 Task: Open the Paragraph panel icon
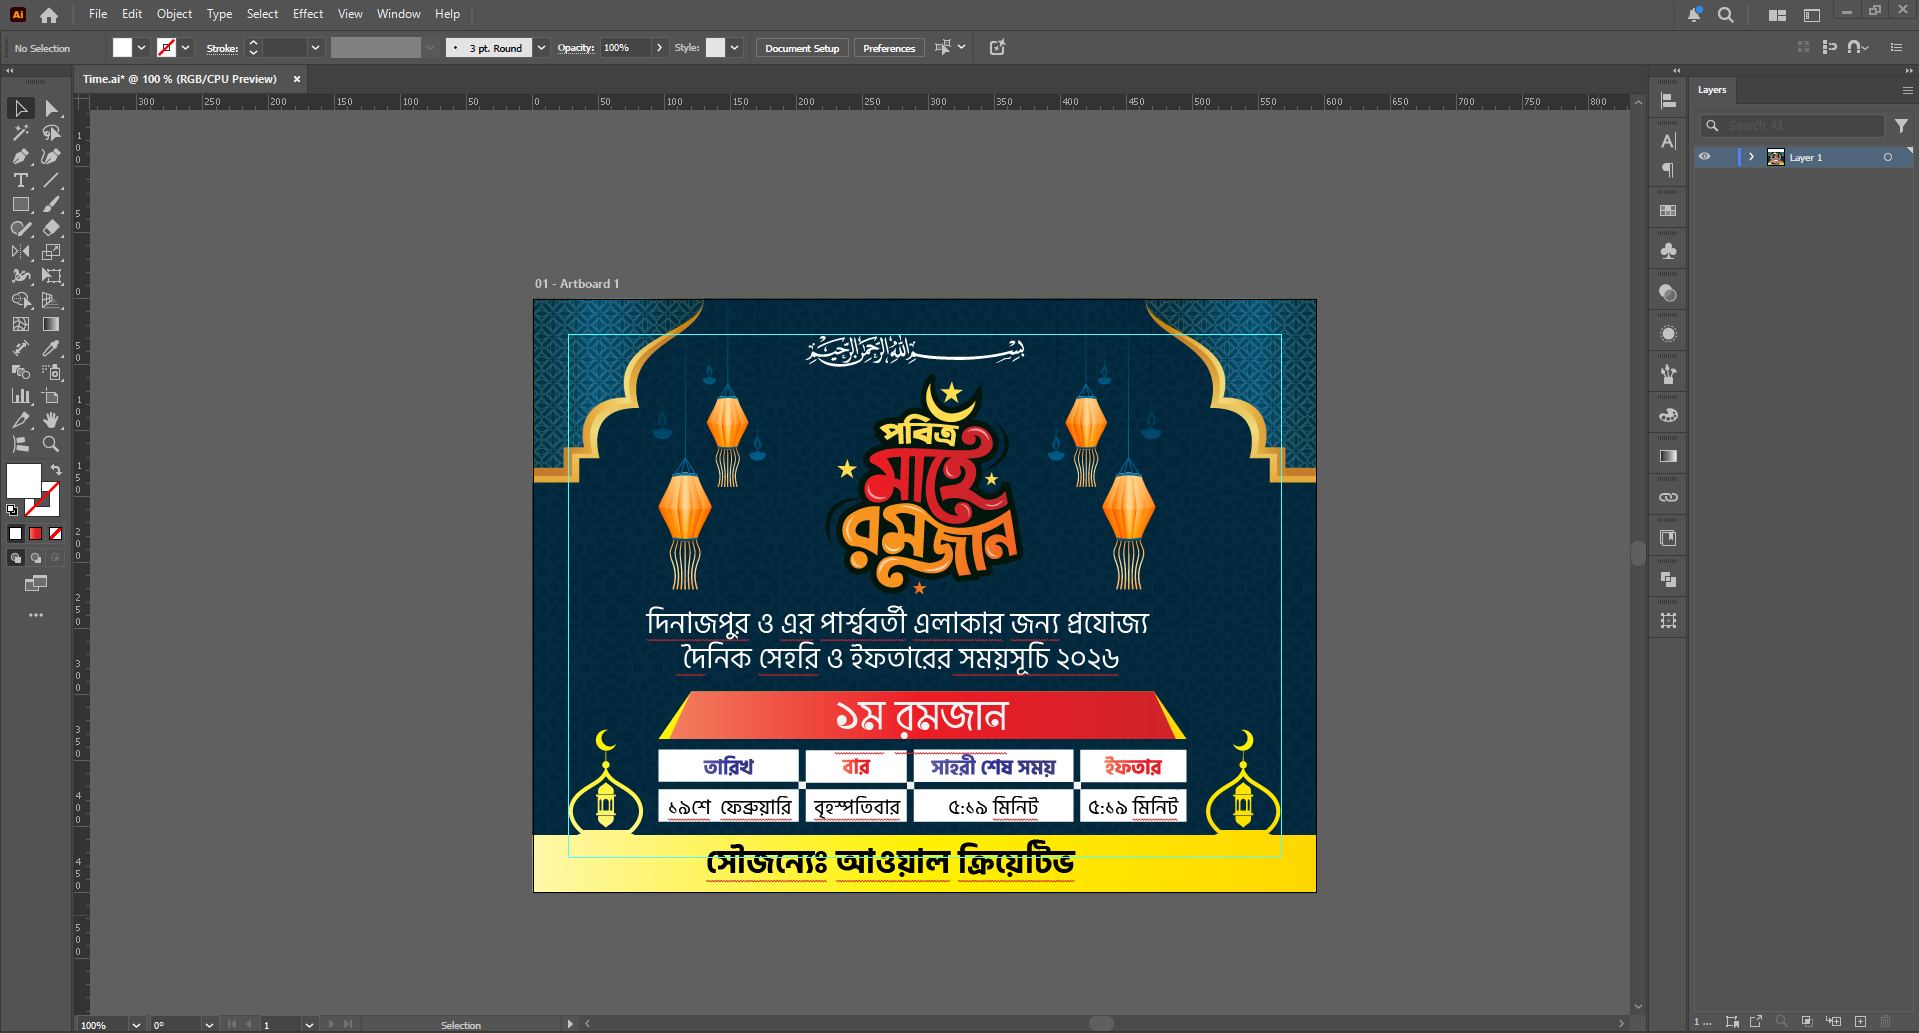(1668, 170)
